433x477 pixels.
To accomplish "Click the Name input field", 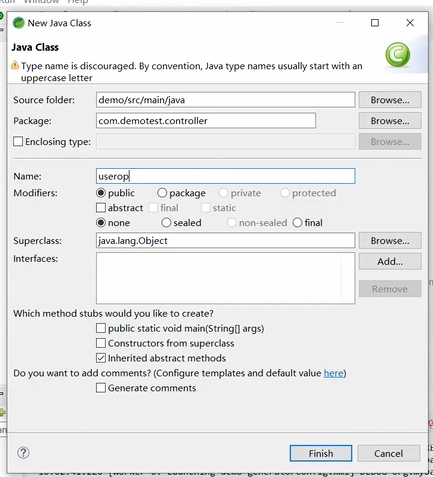I will 226,176.
